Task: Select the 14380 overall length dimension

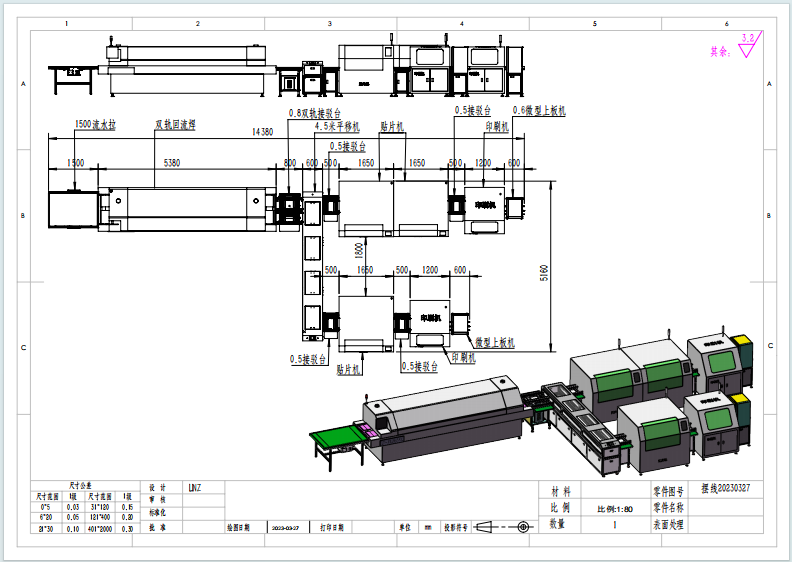Action: point(262,131)
